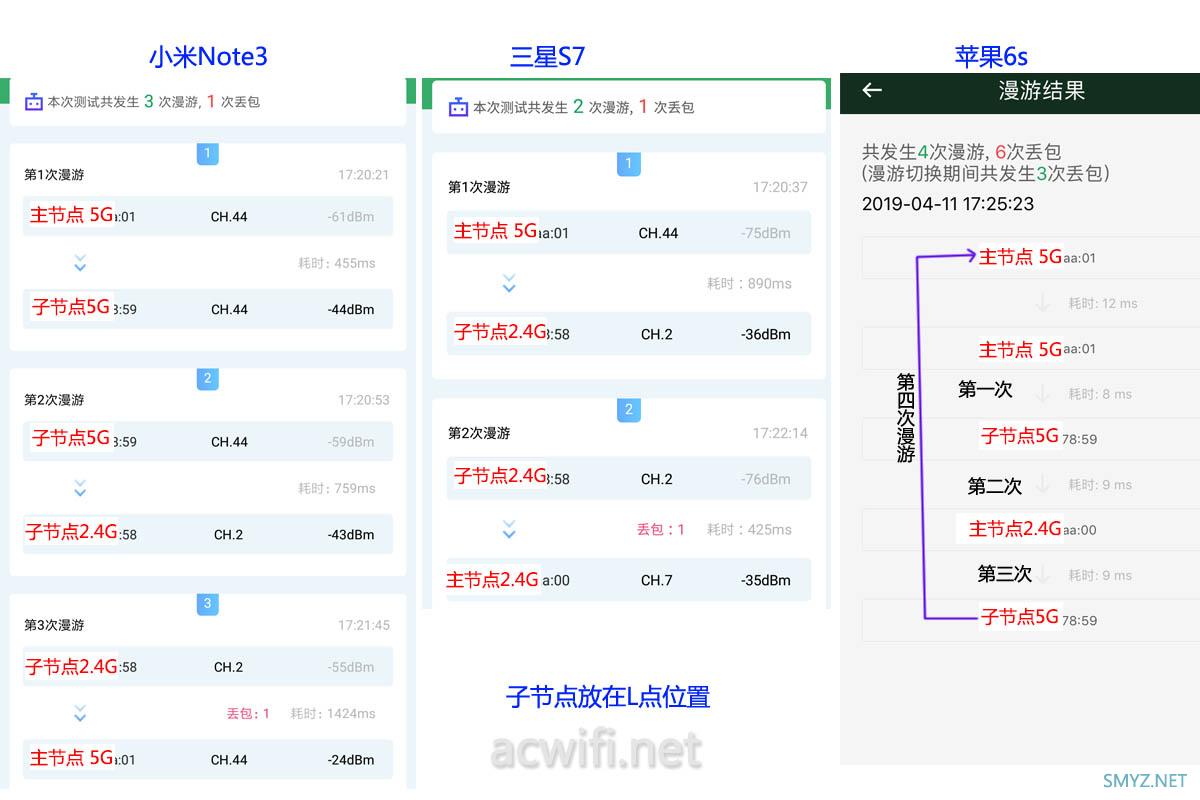The height and width of the screenshot is (800, 1200).
Task: Tap the robot icon in the 三星S7 summary
Action: [458, 107]
